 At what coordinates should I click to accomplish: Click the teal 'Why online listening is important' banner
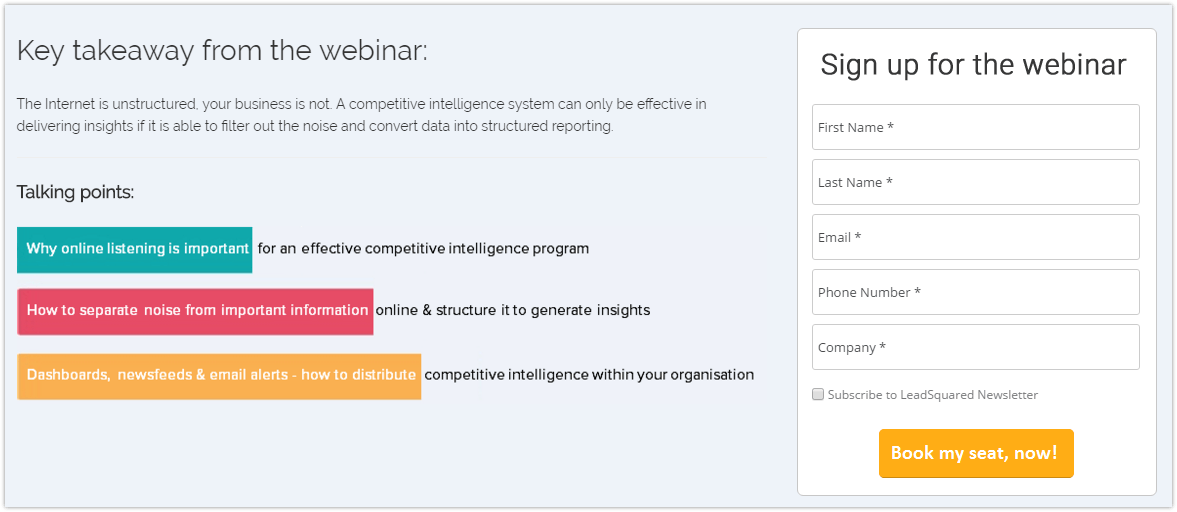pos(134,249)
